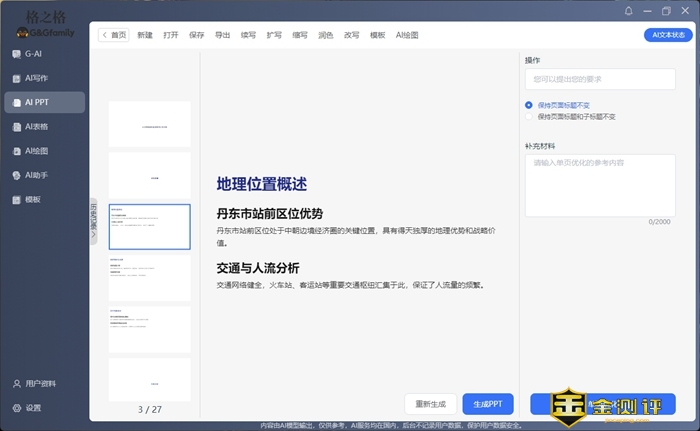Open AI表格 from the sidebar
Image resolution: width=700 pixels, height=431 pixels.
36,127
